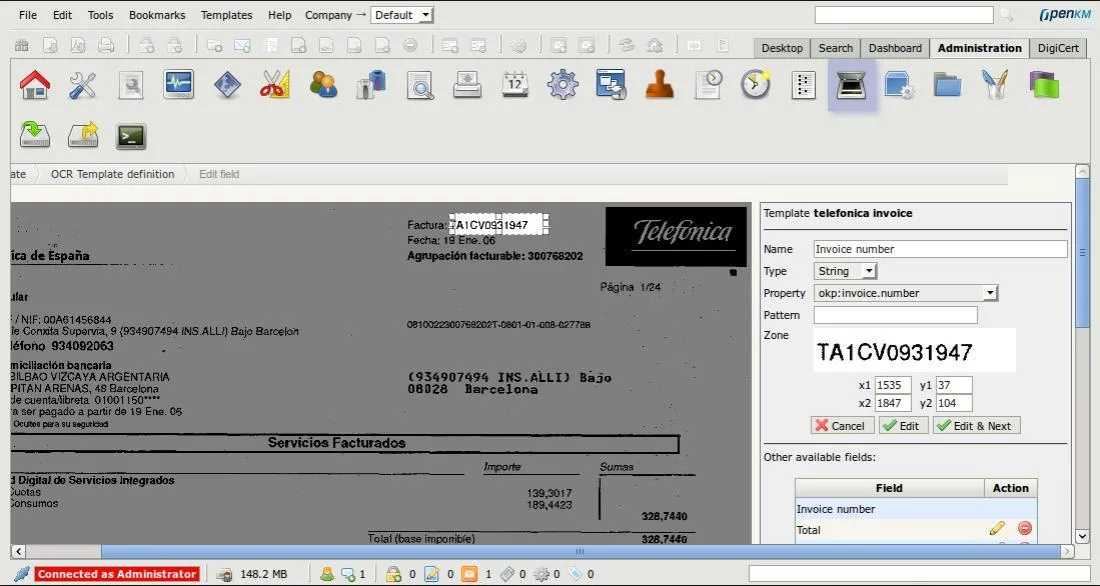Click the y2 coordinate field
The width and height of the screenshot is (1100, 586).
point(954,403)
